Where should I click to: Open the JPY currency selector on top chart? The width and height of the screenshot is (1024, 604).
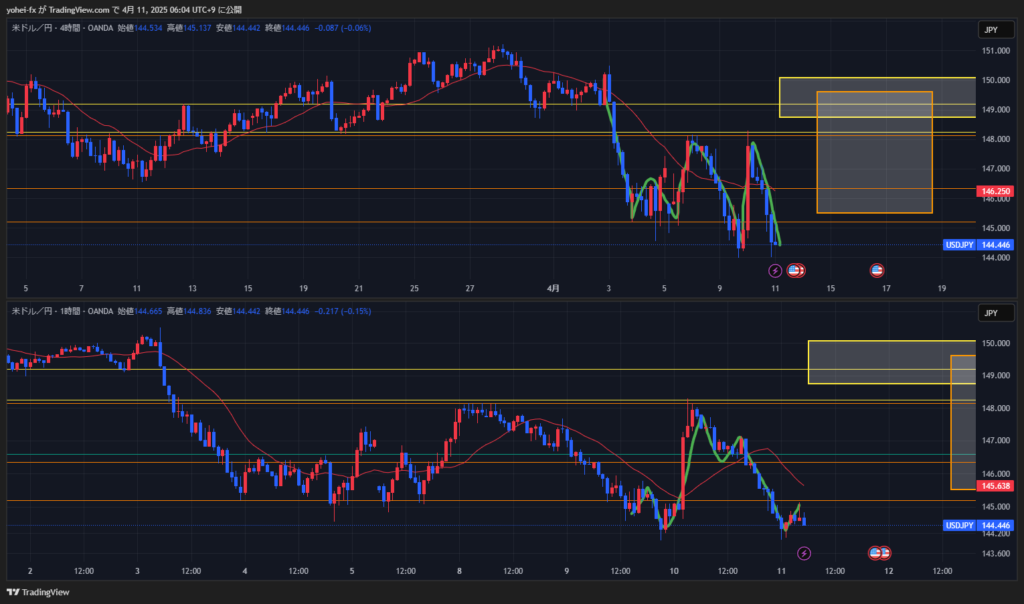tap(991, 32)
